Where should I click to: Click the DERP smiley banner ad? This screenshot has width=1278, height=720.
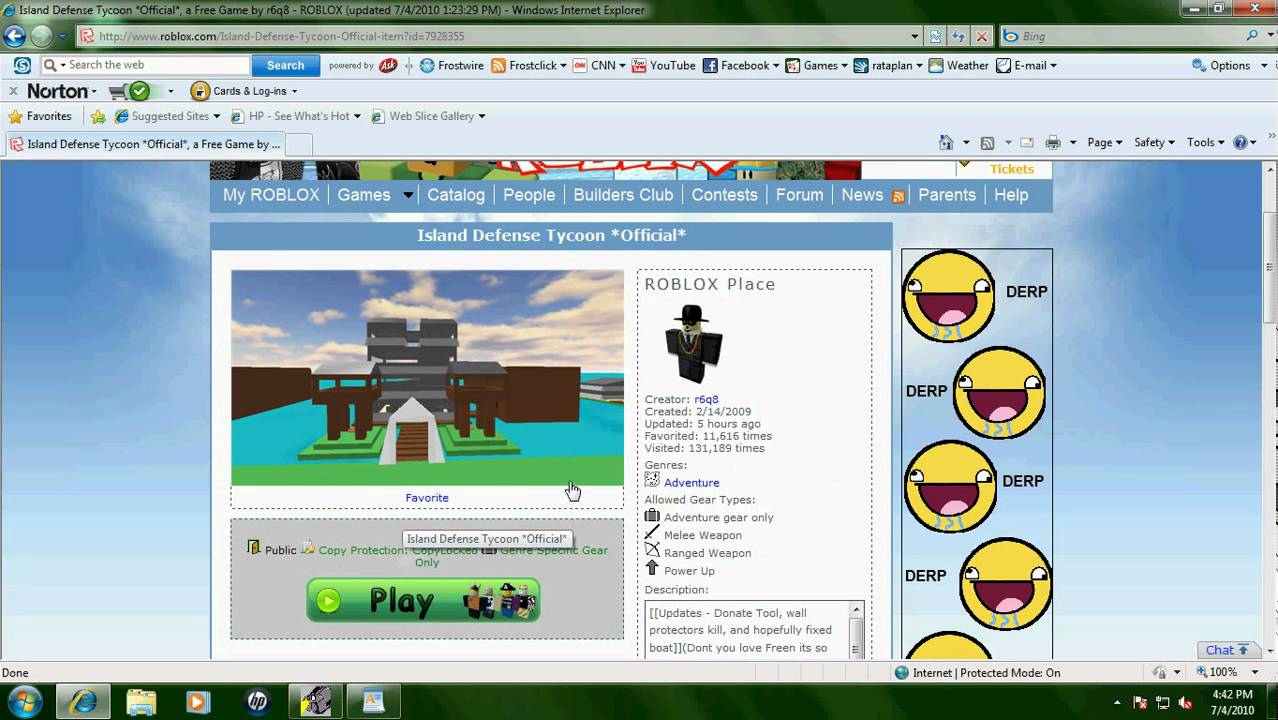coord(977,453)
